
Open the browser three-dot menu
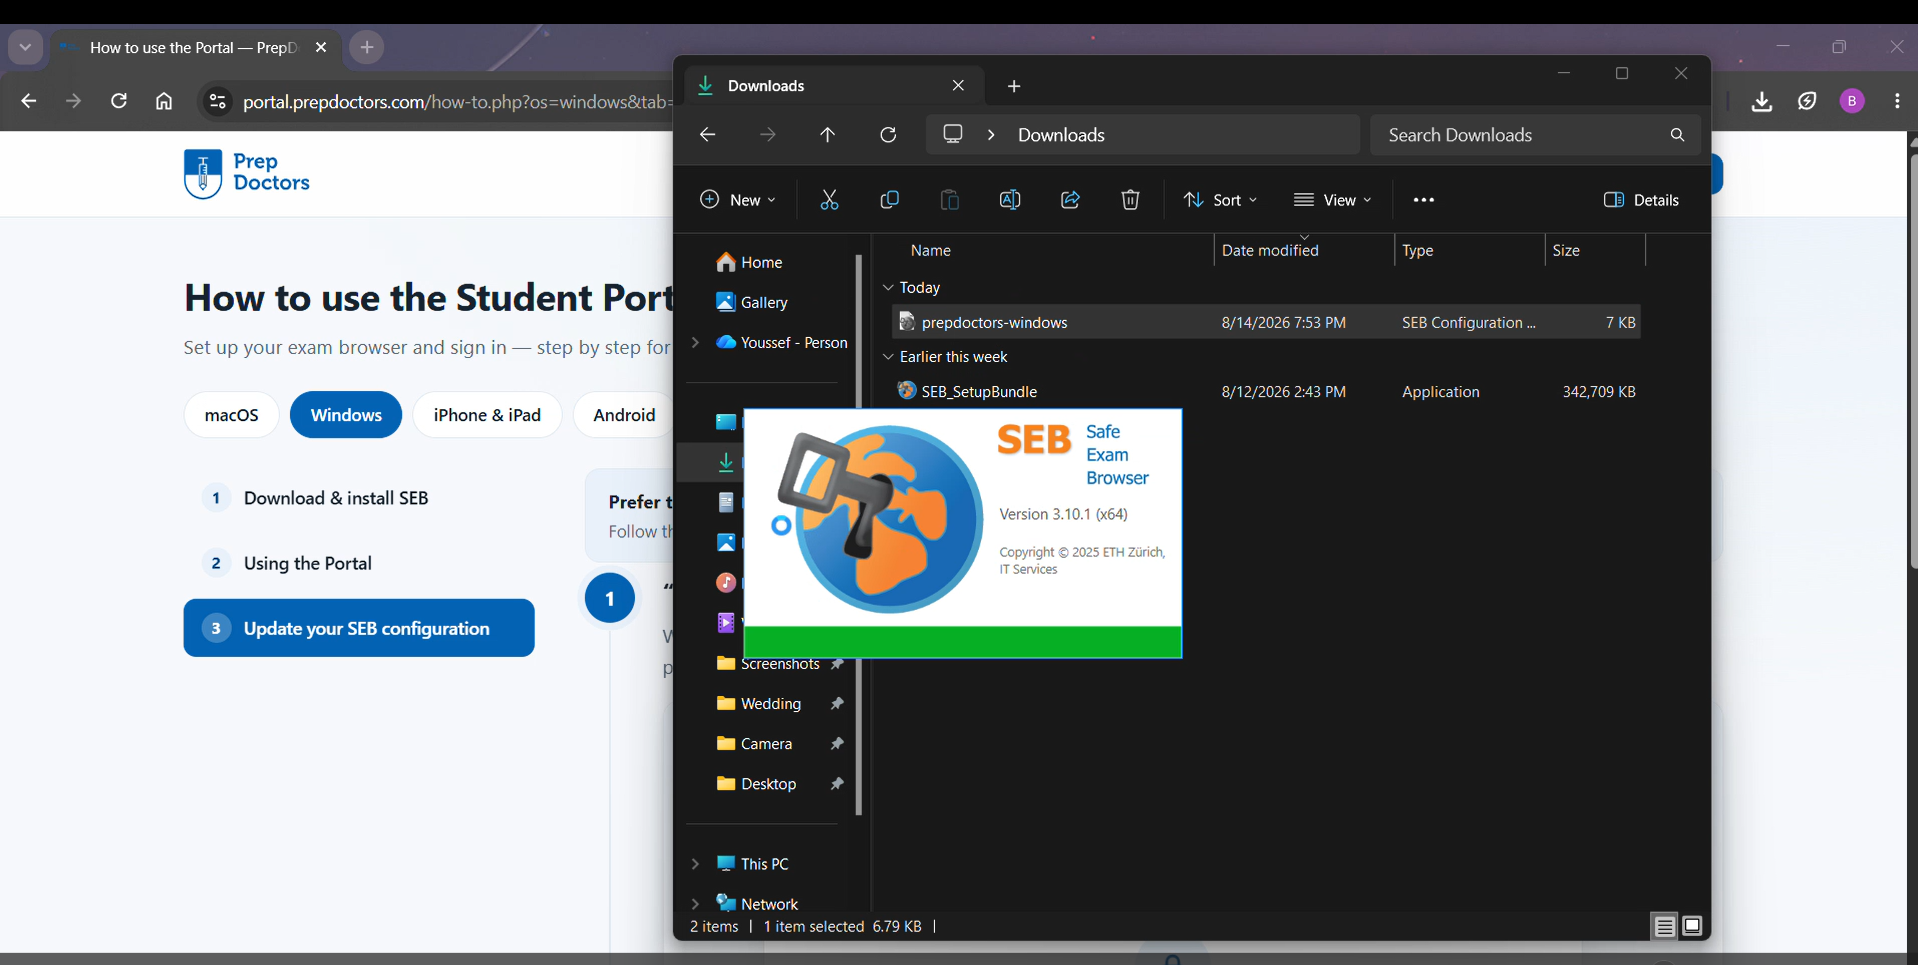[x=1897, y=101]
